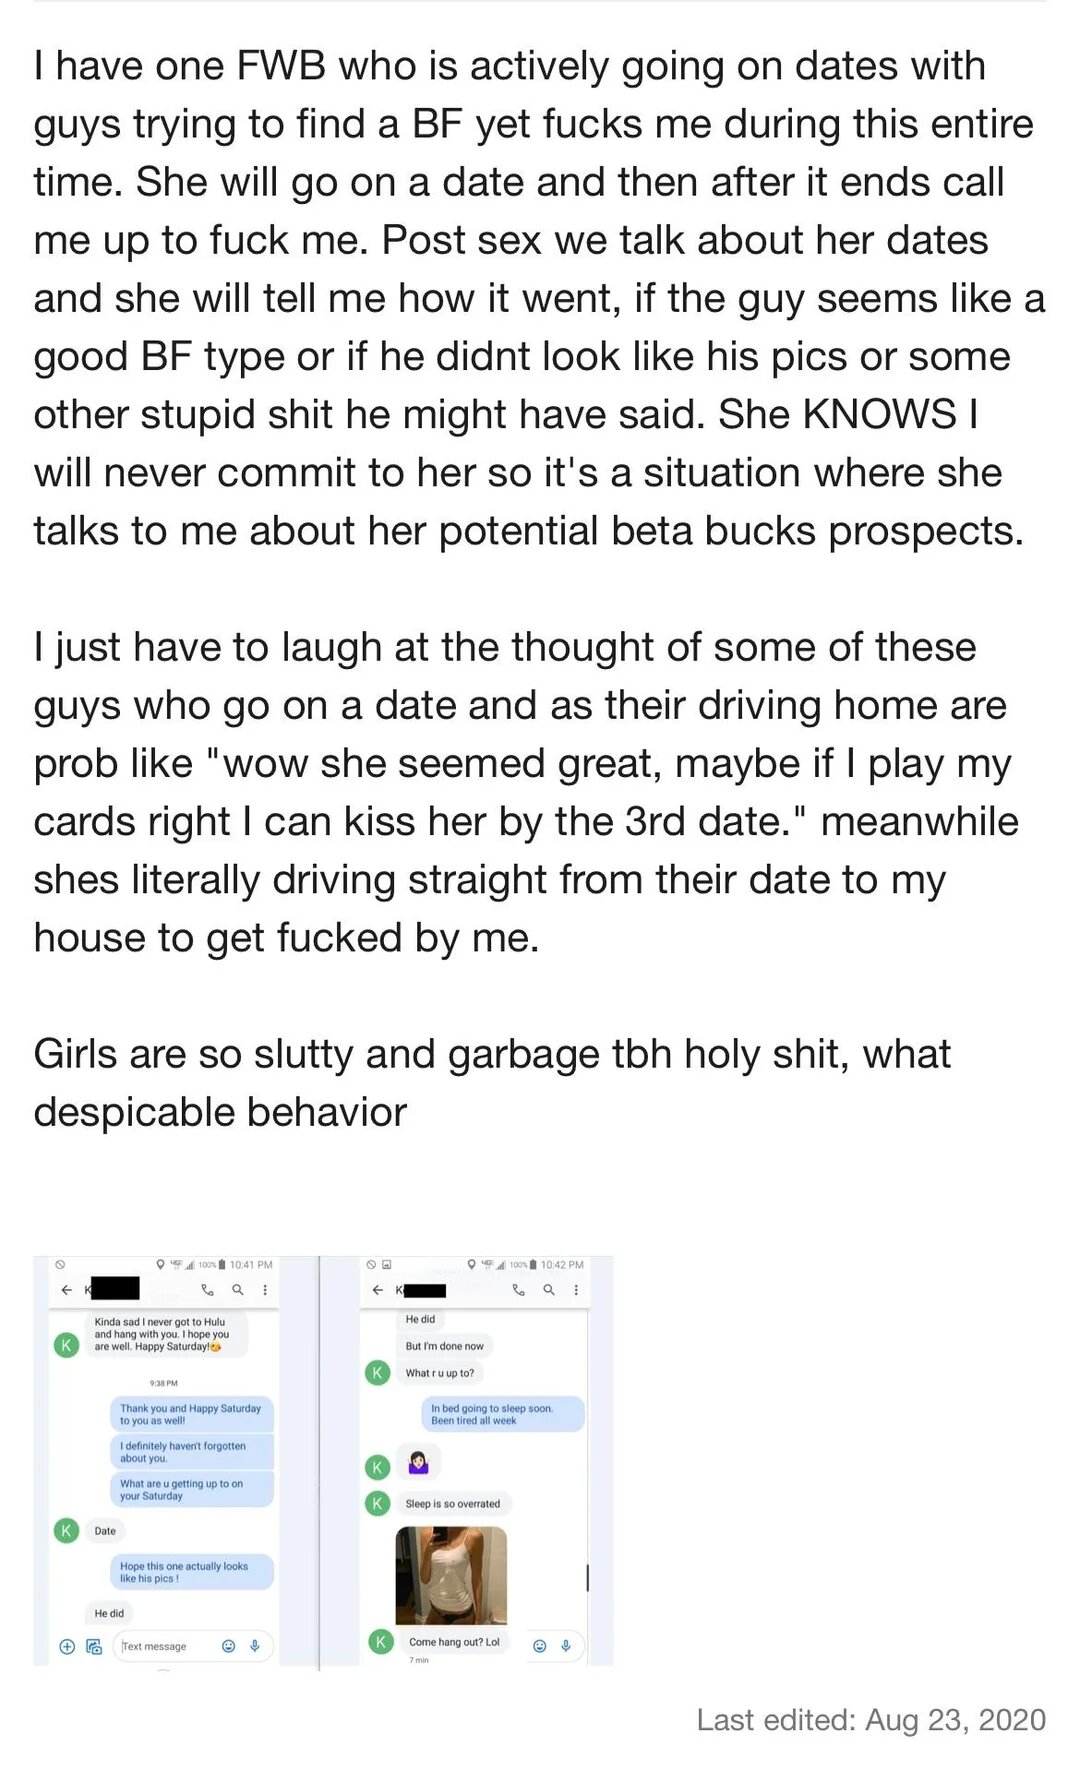Tap the back arrow in the 10:42 PM chat

377,1290
